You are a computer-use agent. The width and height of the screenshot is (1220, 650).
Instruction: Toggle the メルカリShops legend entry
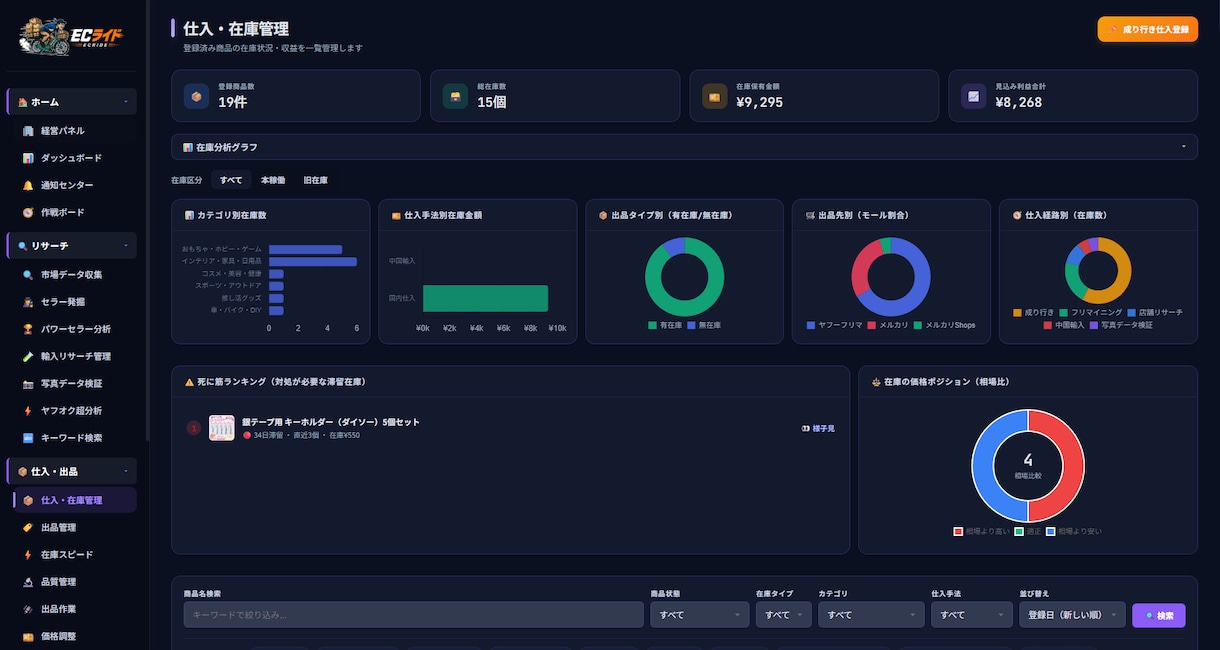(944, 325)
